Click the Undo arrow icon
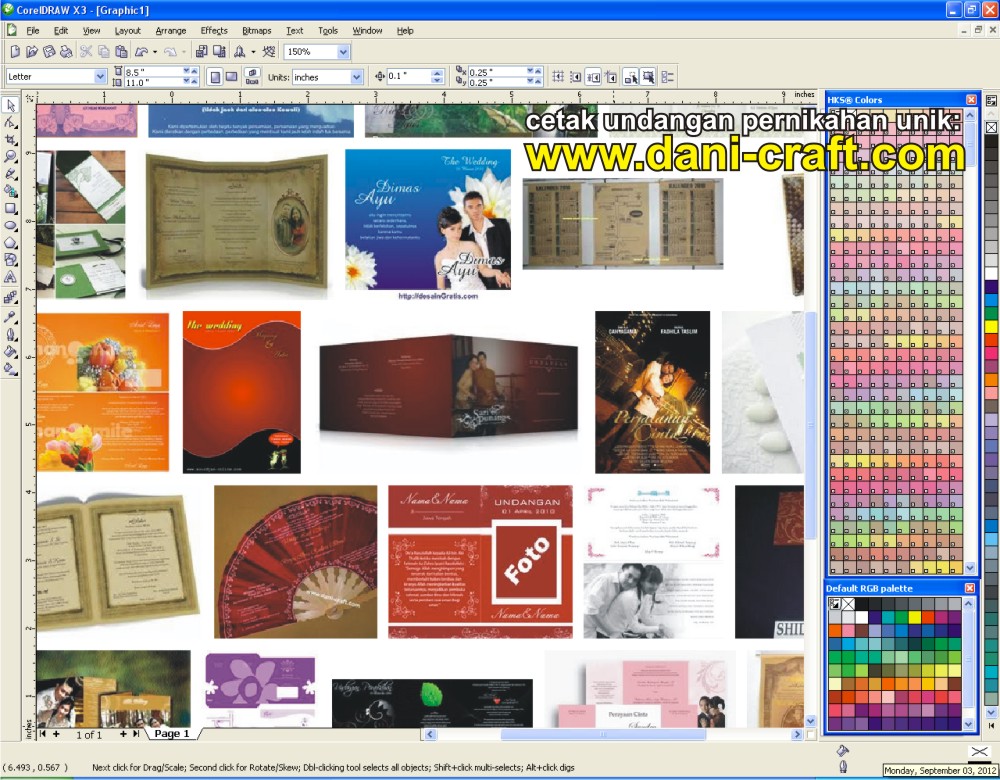 pos(142,52)
